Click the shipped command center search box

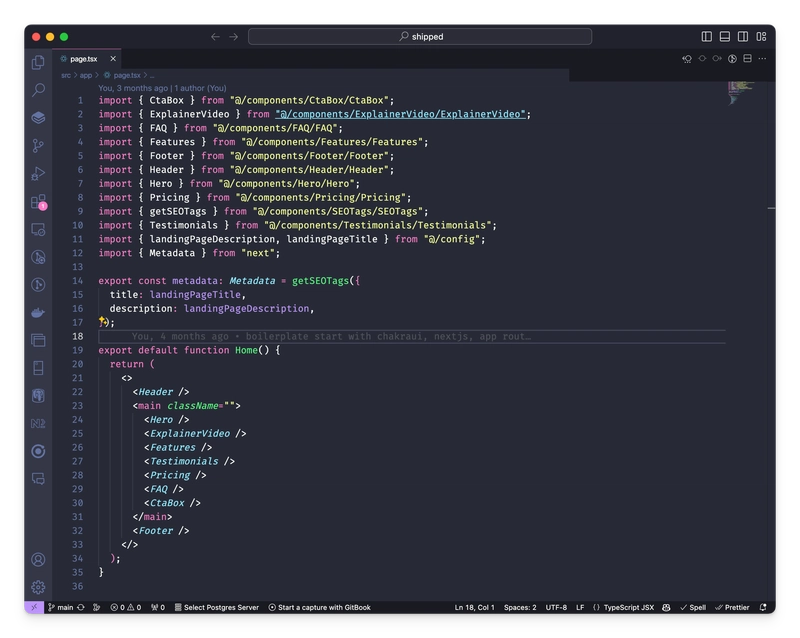[x=420, y=37]
